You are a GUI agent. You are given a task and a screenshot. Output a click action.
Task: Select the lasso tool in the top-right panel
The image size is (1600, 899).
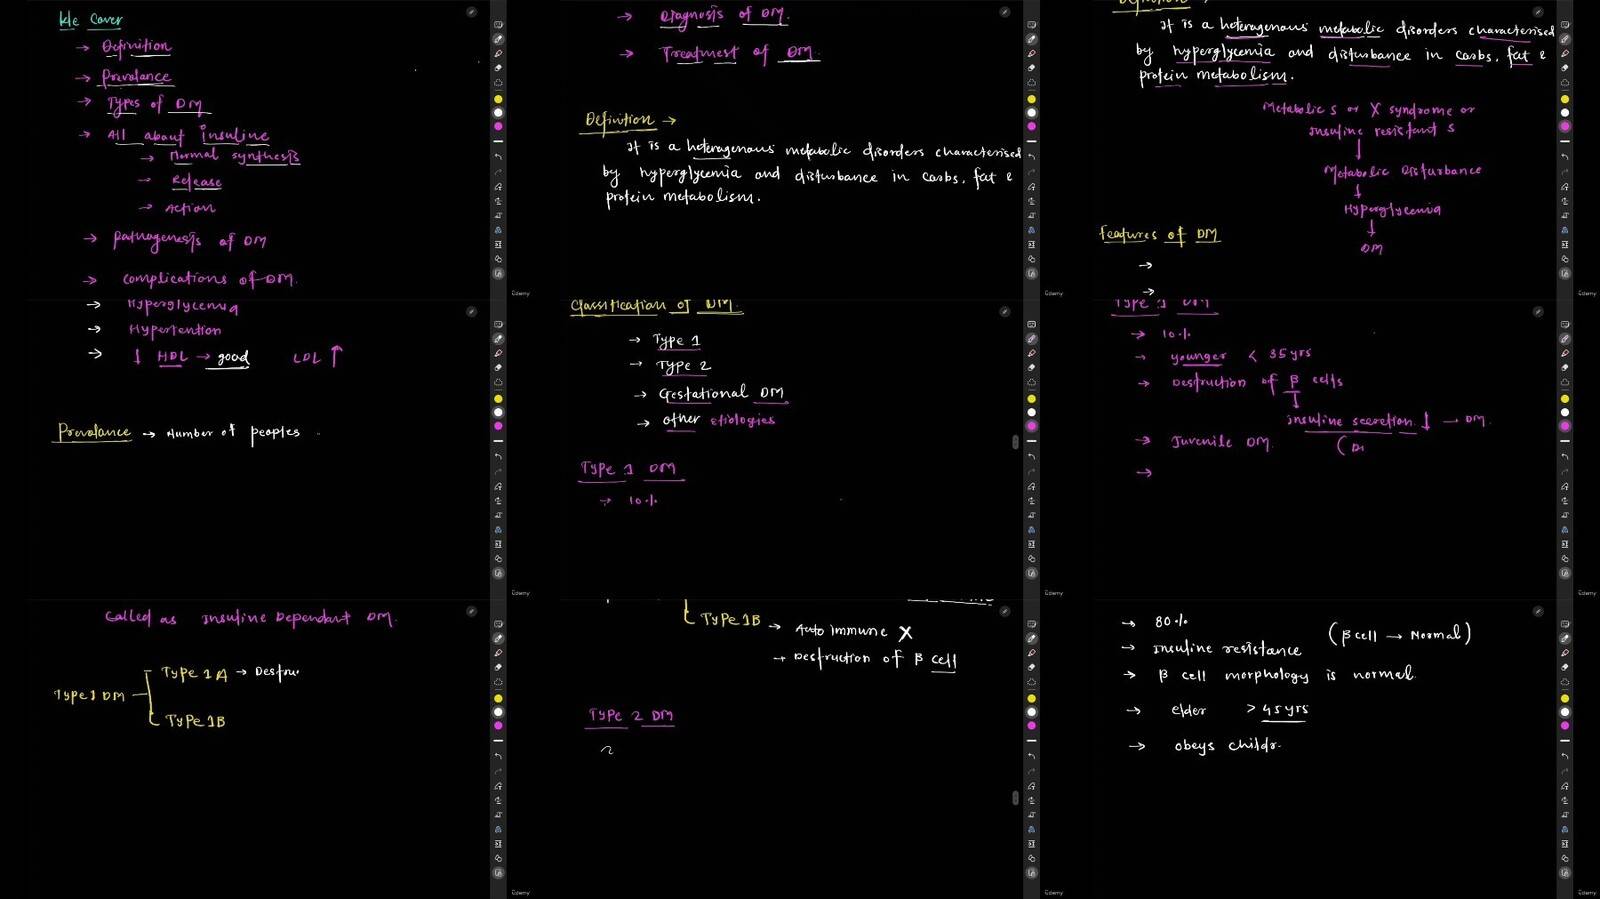pyautogui.click(x=1564, y=83)
